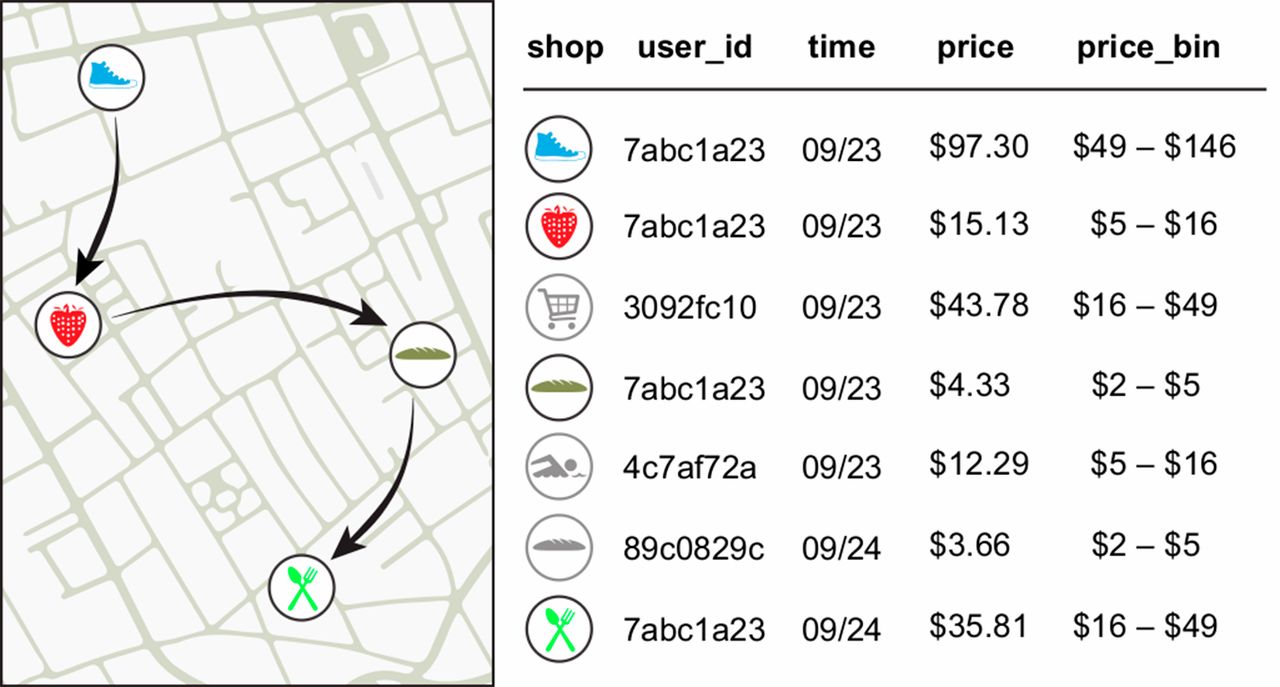Select user ID 4c7af72a
The width and height of the screenshot is (1280, 687).
tap(690, 467)
